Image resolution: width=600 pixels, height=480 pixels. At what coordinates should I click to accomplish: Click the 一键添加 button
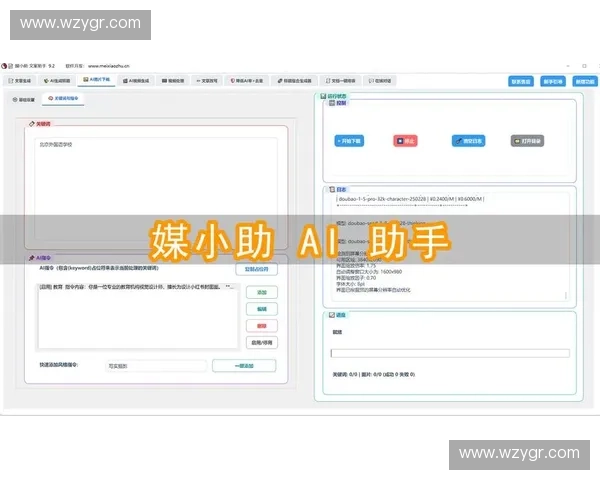[x=244, y=366]
